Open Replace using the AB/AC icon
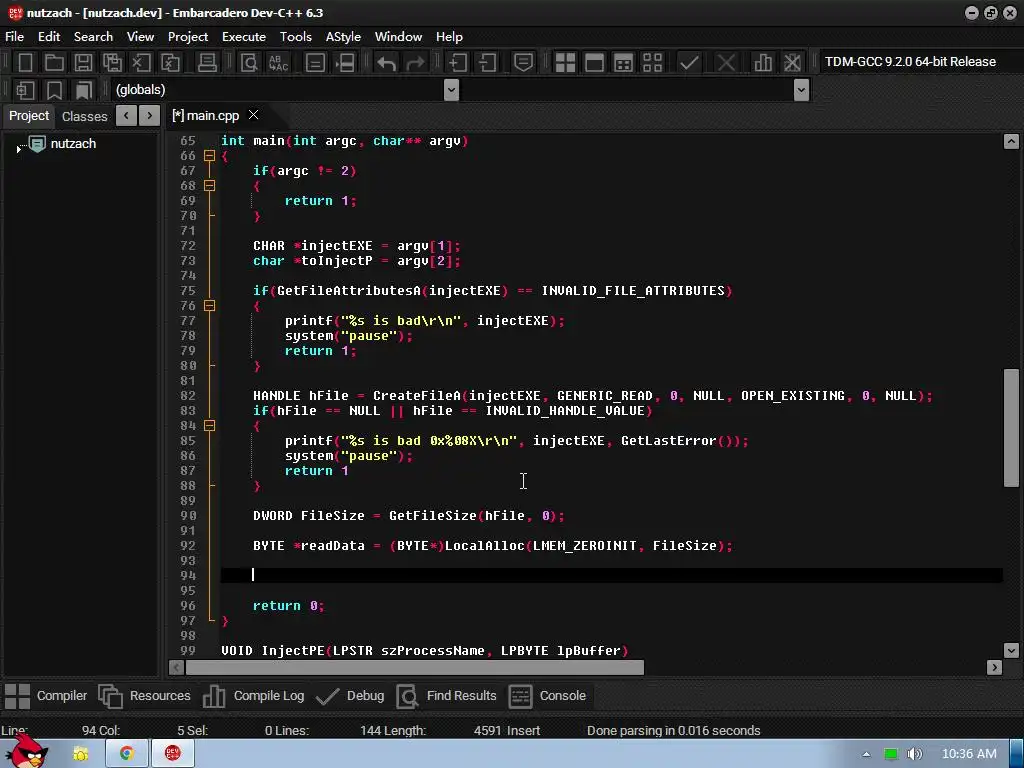The height and width of the screenshot is (768, 1024). tap(278, 63)
